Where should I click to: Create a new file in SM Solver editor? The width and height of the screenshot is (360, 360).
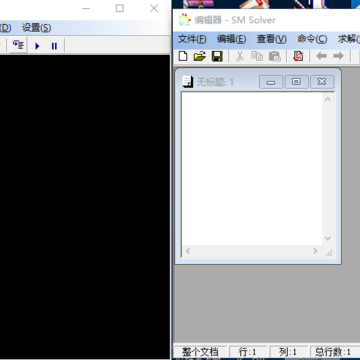[183, 56]
